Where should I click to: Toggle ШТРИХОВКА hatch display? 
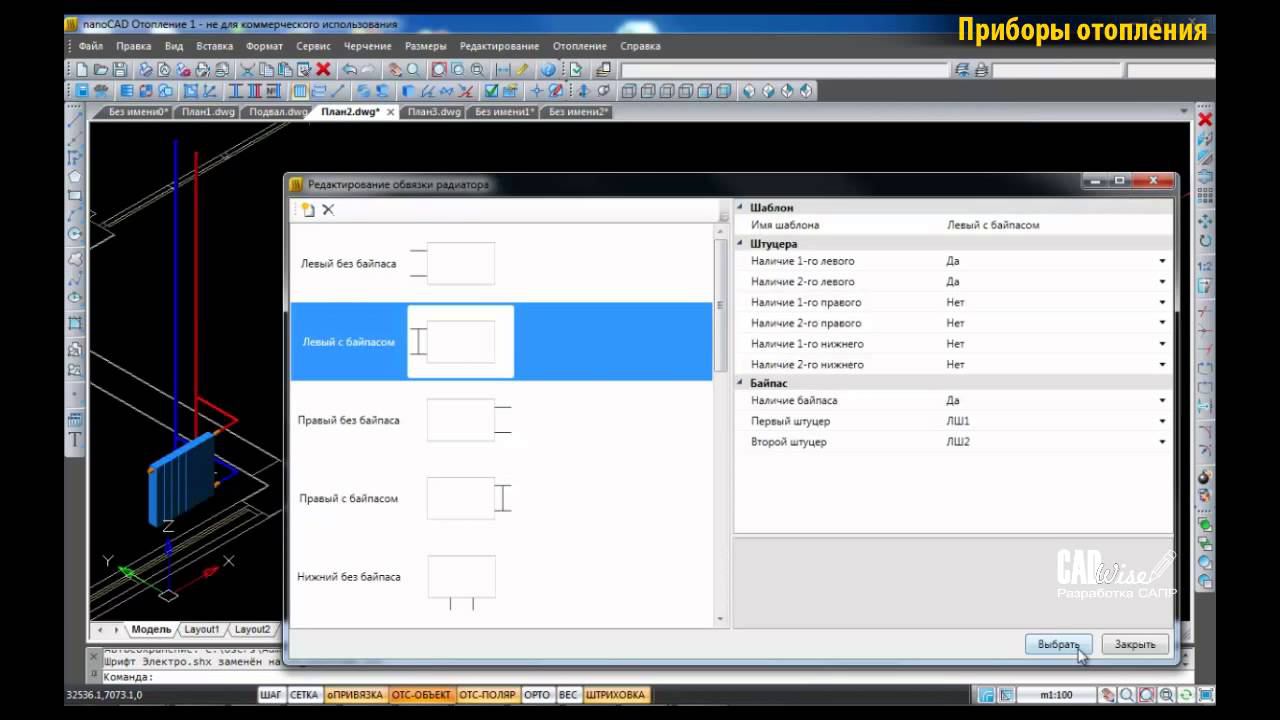(615, 695)
